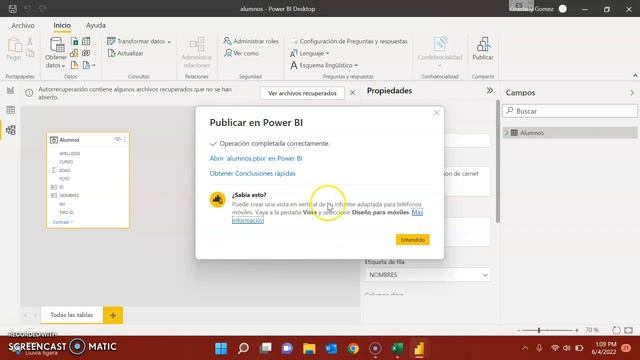Viewport: 640px width, 360px height.
Task: Click Ver archivos recuperados button
Action: (302, 93)
